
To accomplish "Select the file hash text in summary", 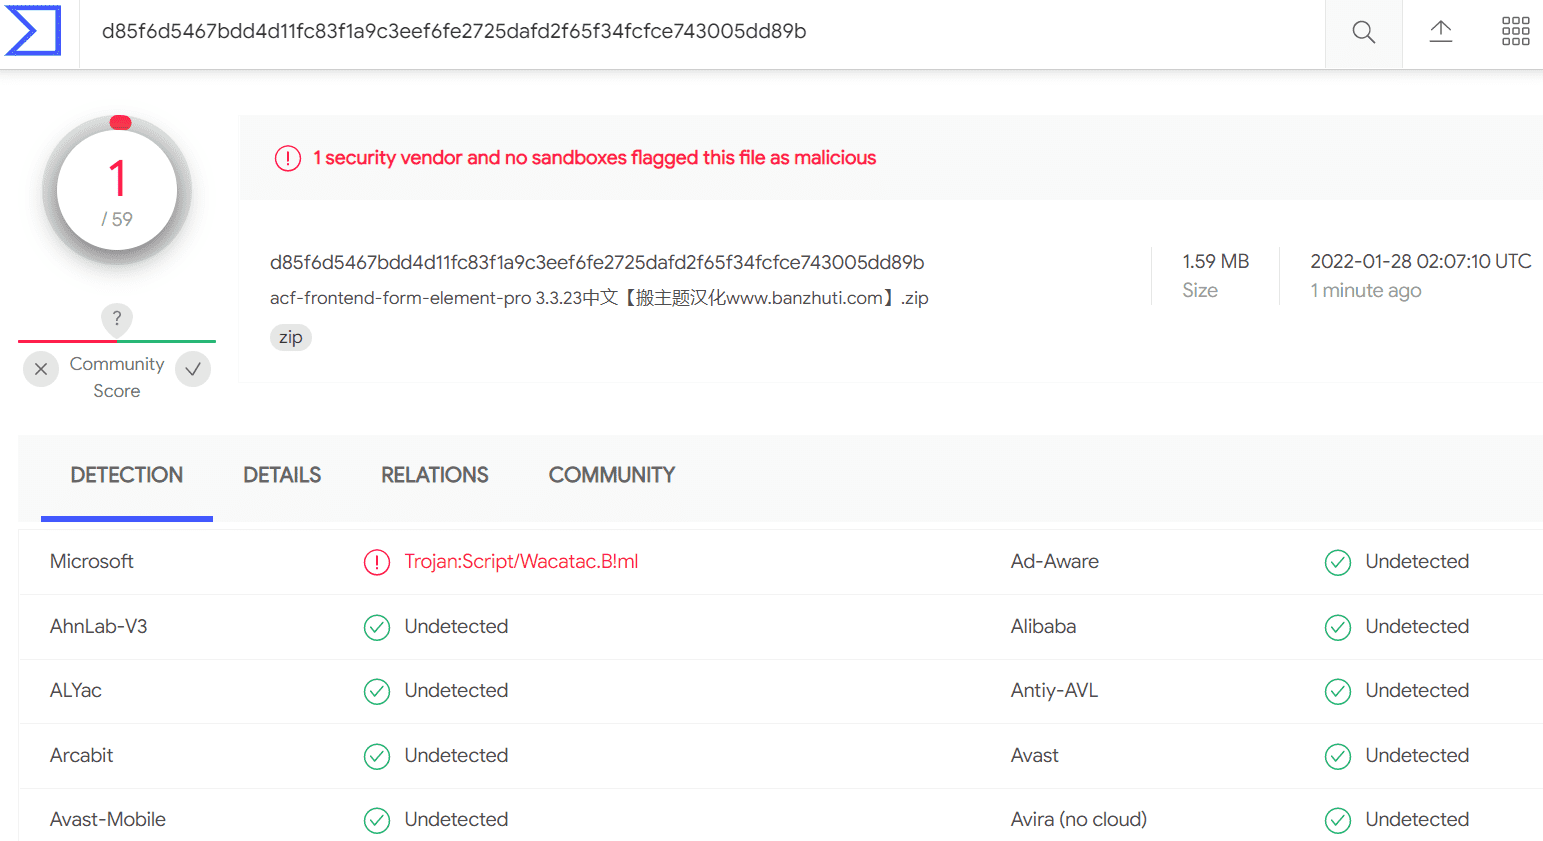I will click(597, 262).
